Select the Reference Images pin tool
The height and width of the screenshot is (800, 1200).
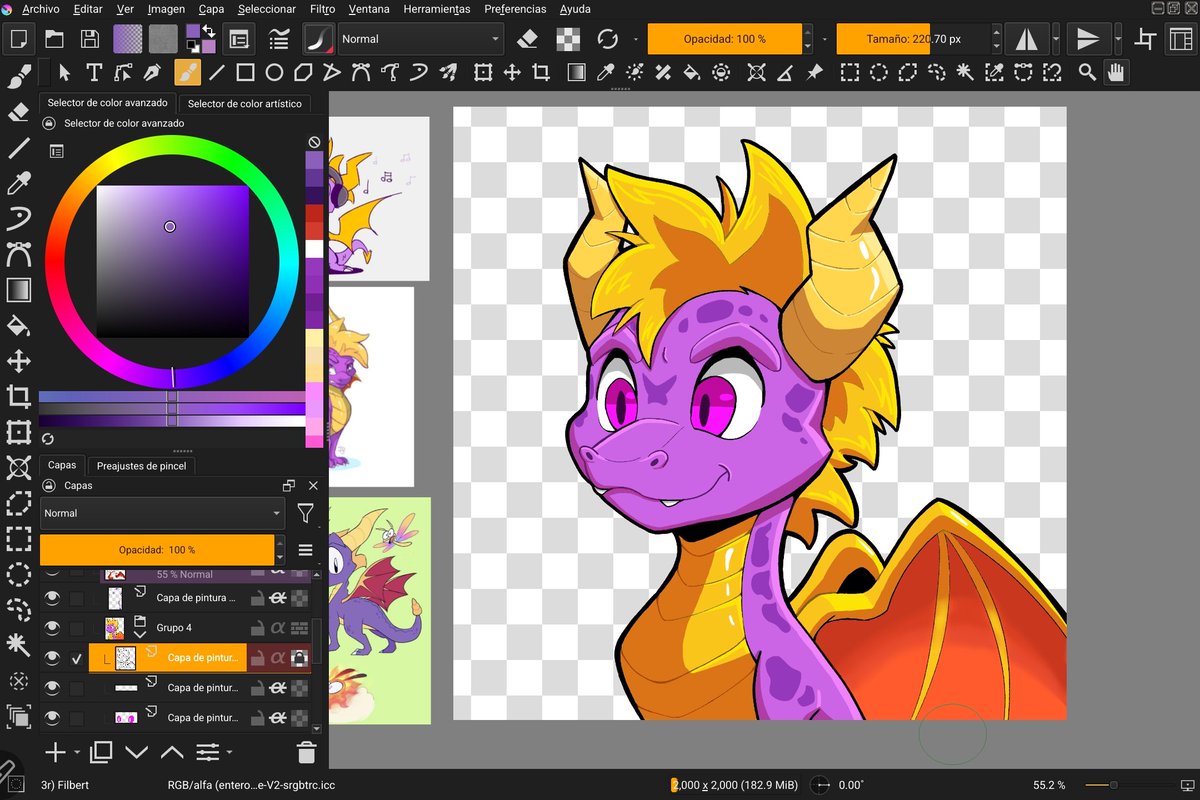(814, 72)
